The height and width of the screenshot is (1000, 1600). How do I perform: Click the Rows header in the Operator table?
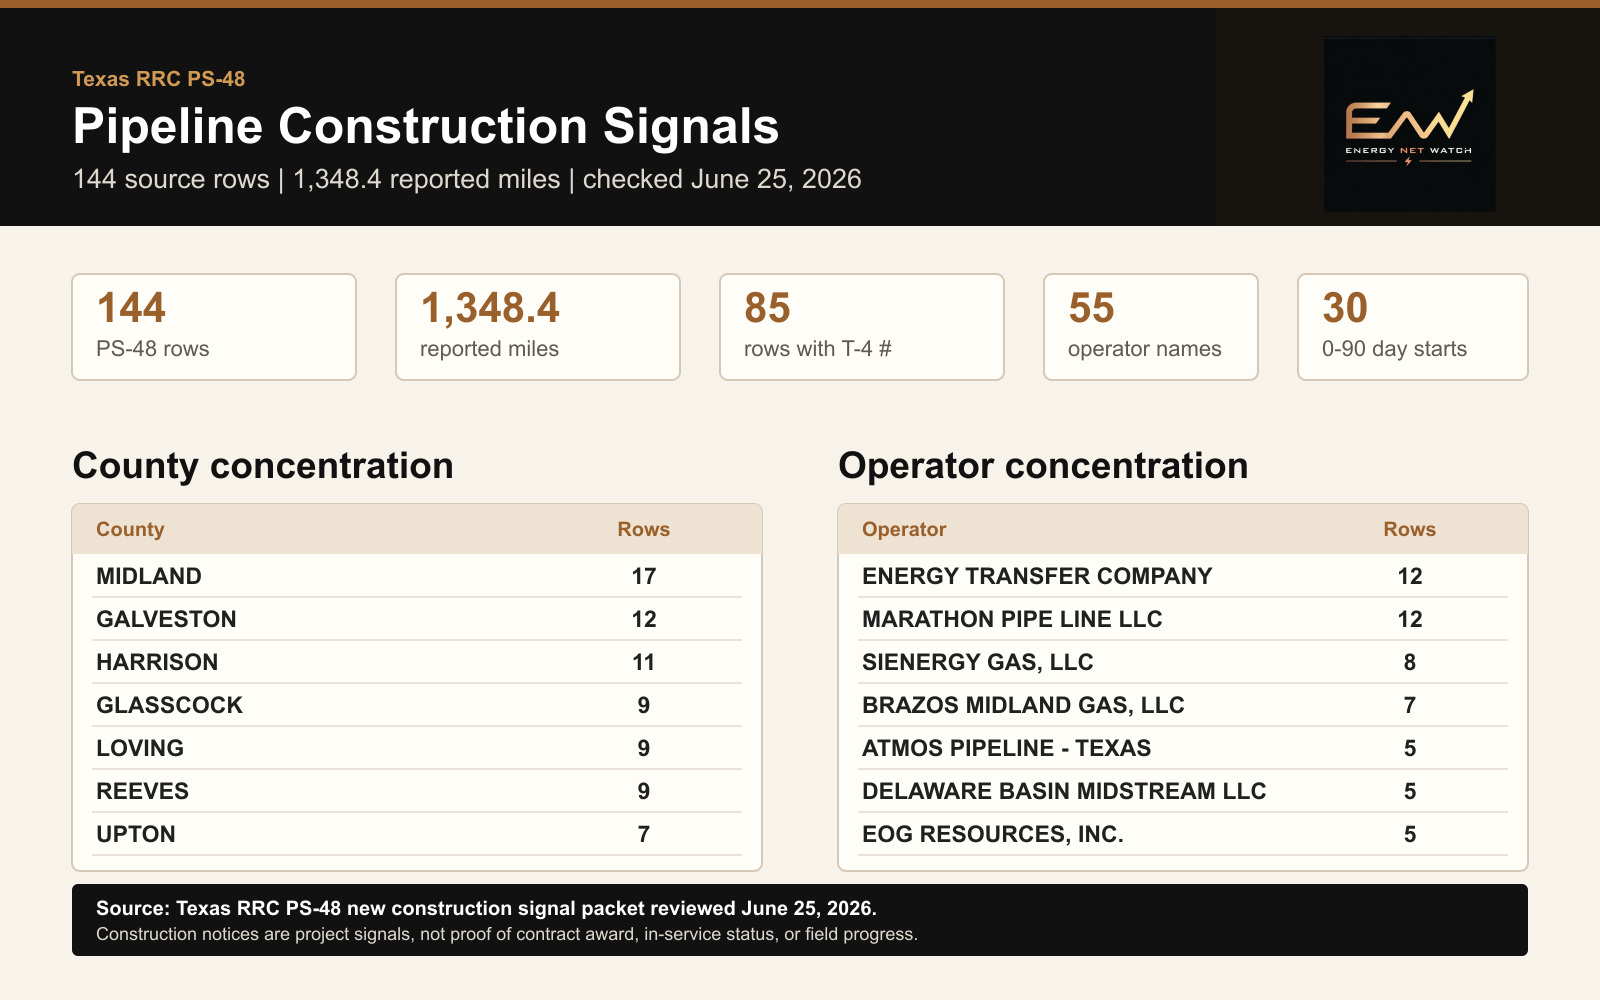(1410, 529)
